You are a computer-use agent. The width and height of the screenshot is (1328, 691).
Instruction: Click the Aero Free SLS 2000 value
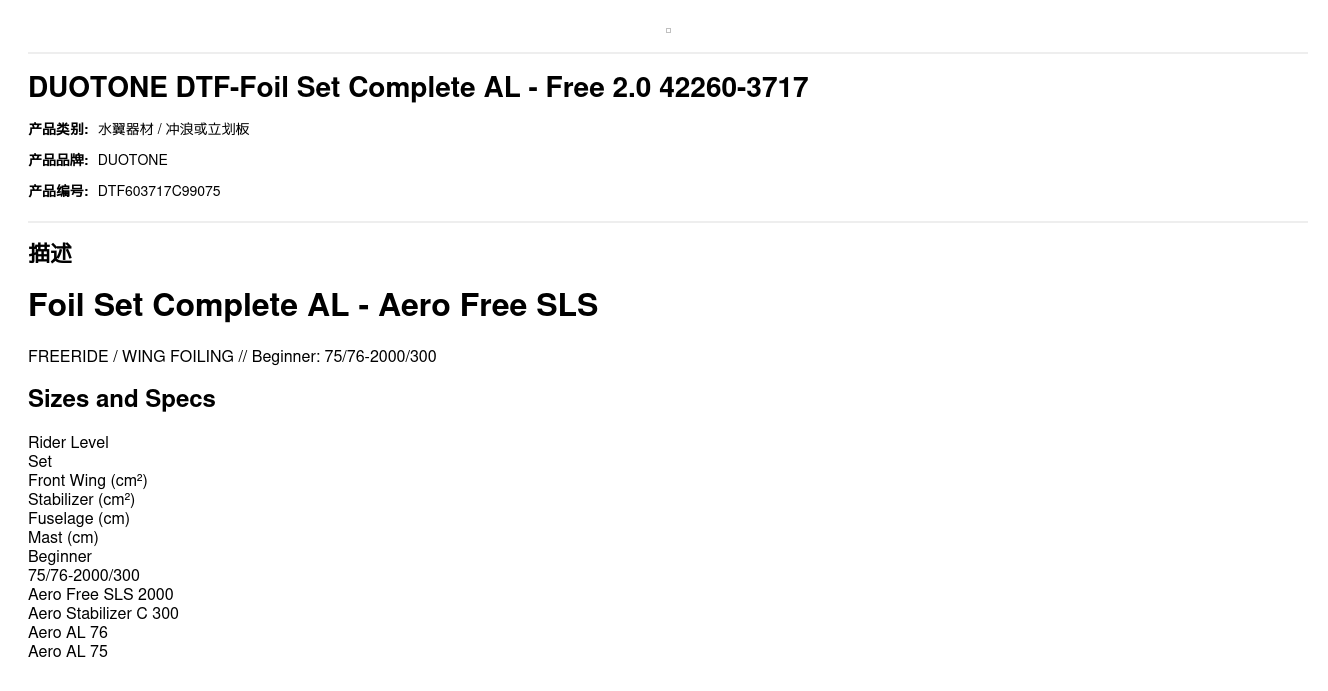(101, 595)
